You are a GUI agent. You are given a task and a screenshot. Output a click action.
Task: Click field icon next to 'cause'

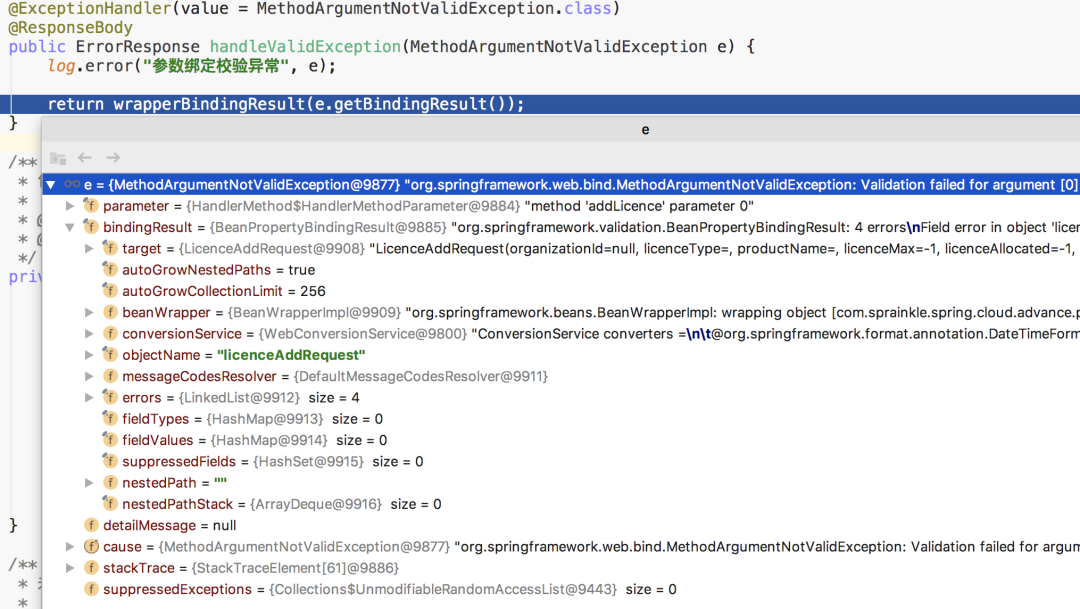91,547
